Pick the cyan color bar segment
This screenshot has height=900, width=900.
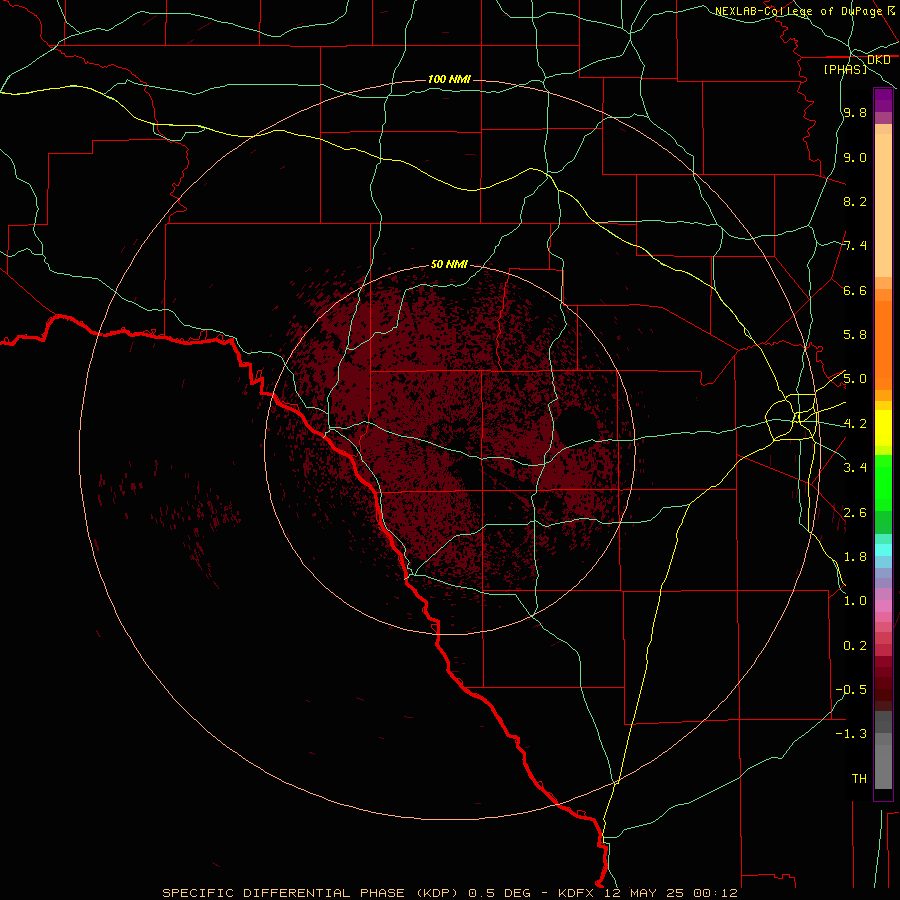pyautogui.click(x=883, y=550)
